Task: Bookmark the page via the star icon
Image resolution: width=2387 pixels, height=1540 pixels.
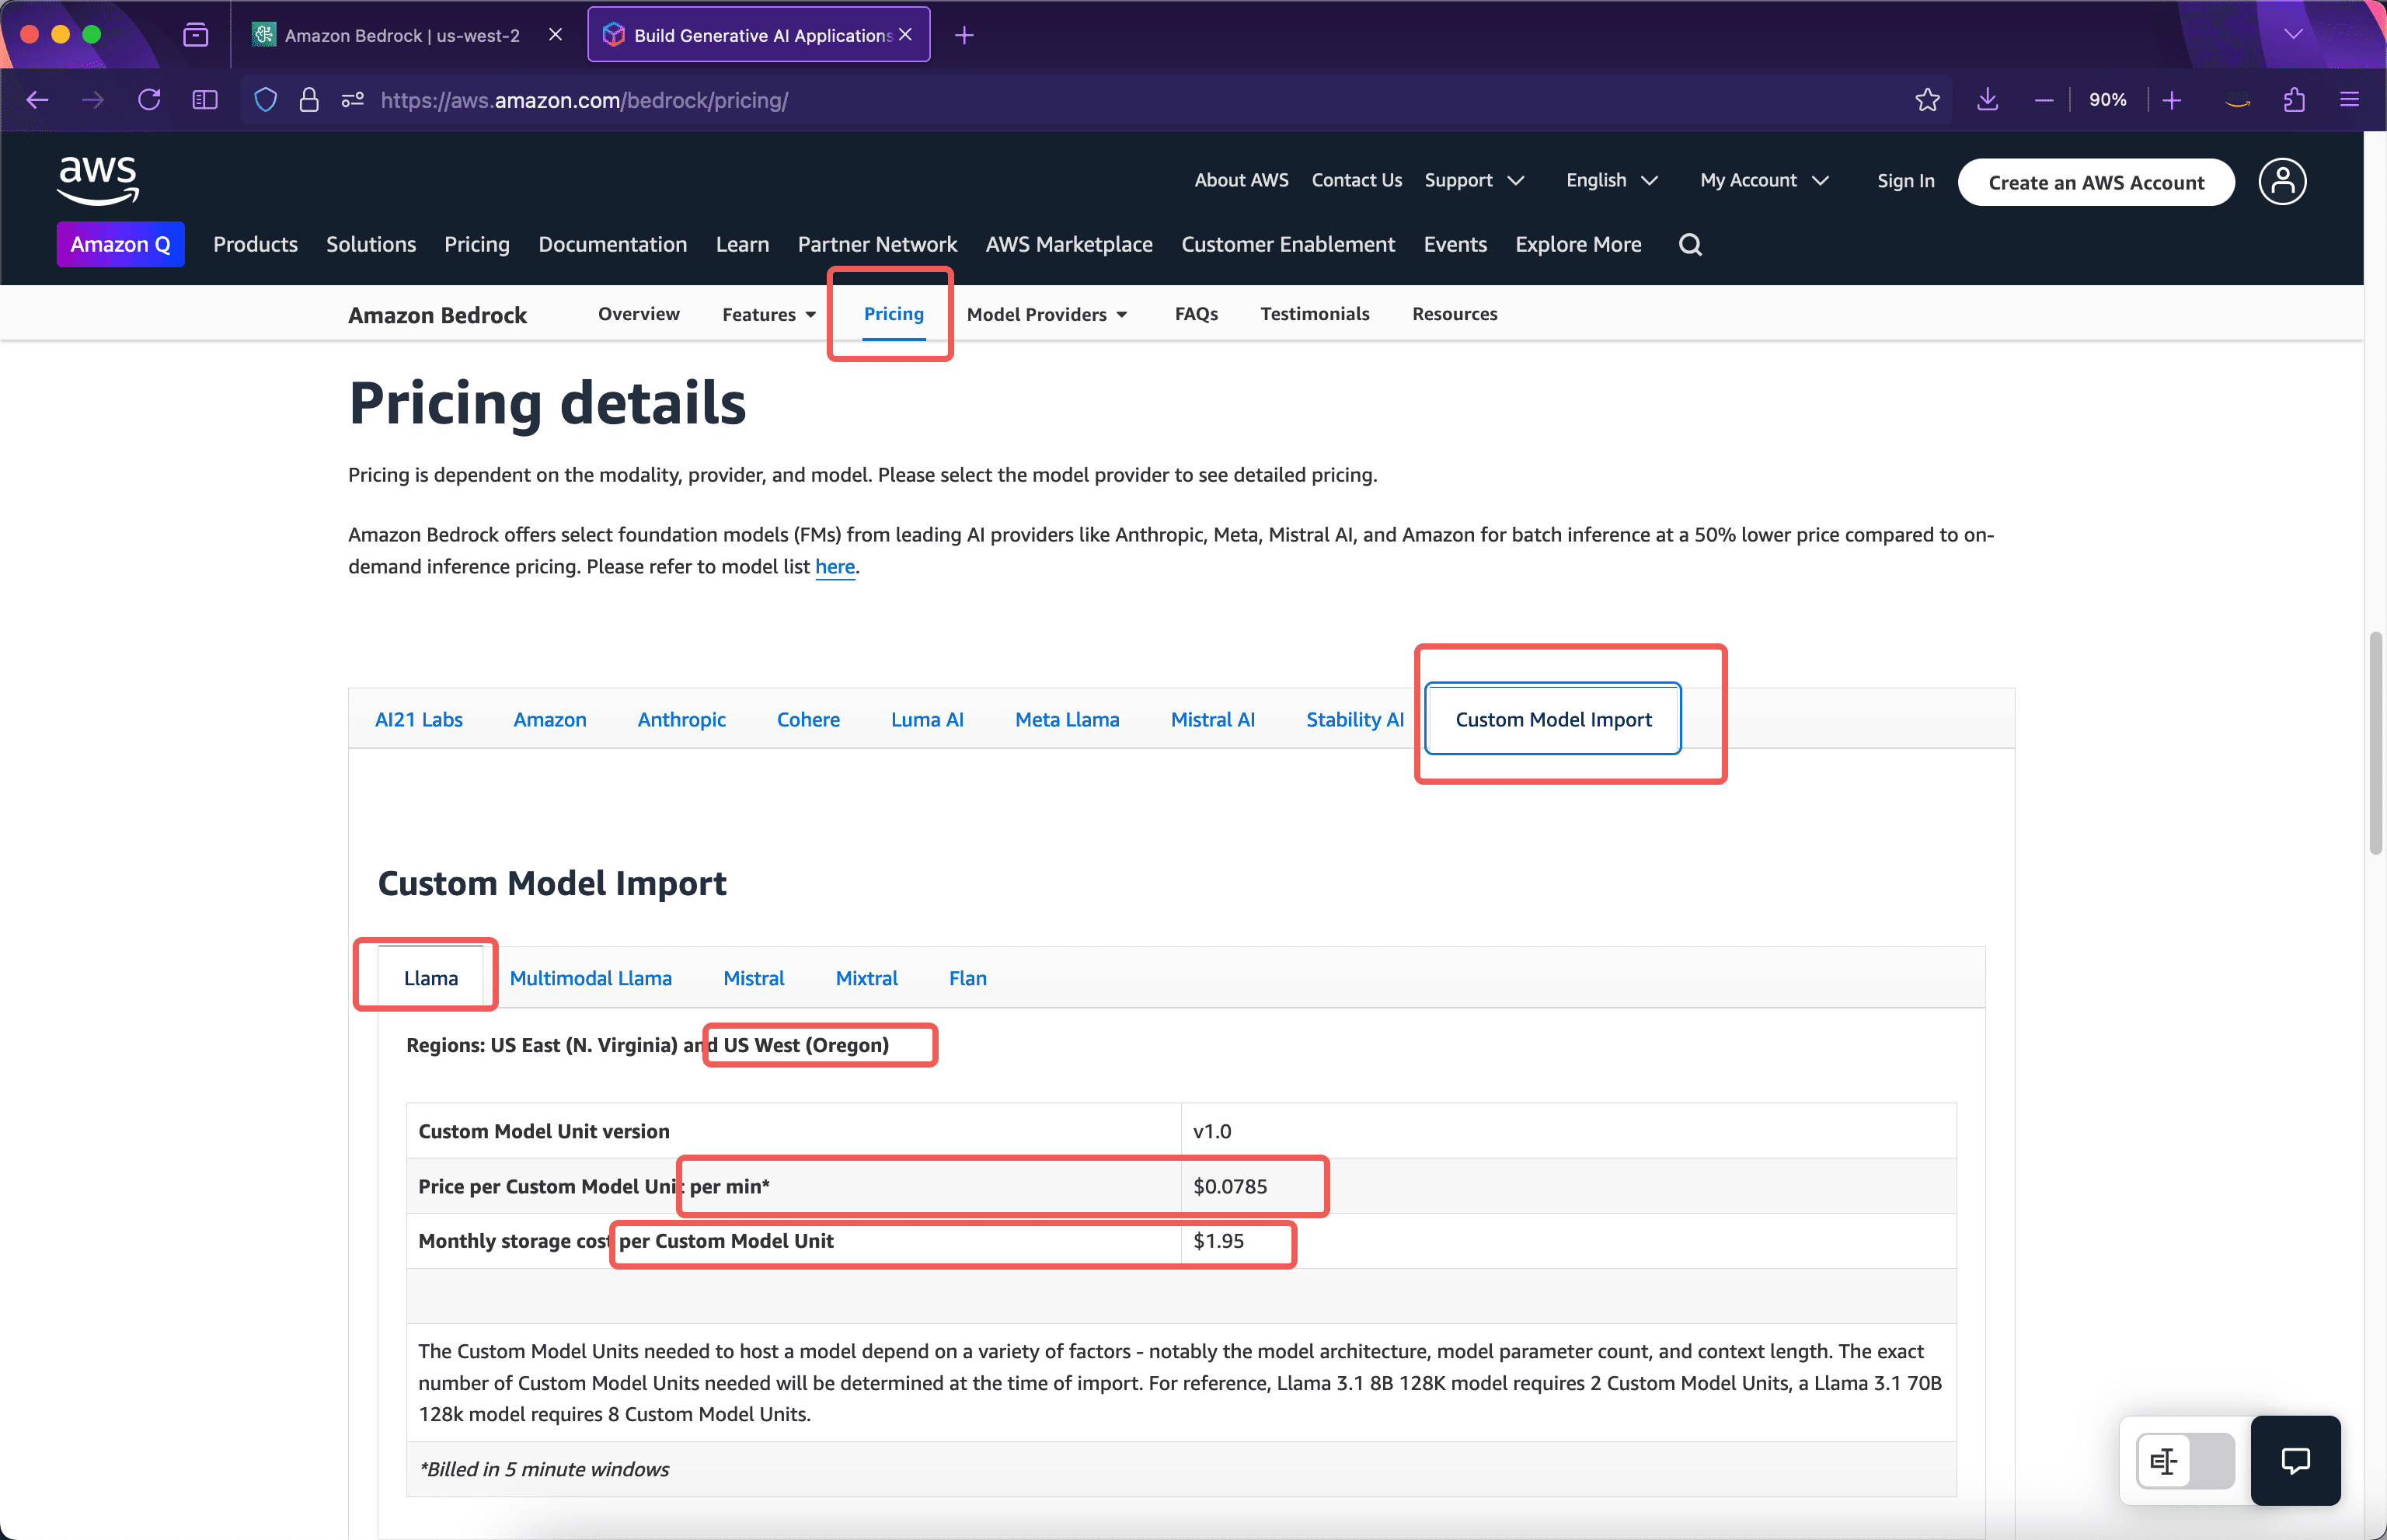Action: 1928,100
